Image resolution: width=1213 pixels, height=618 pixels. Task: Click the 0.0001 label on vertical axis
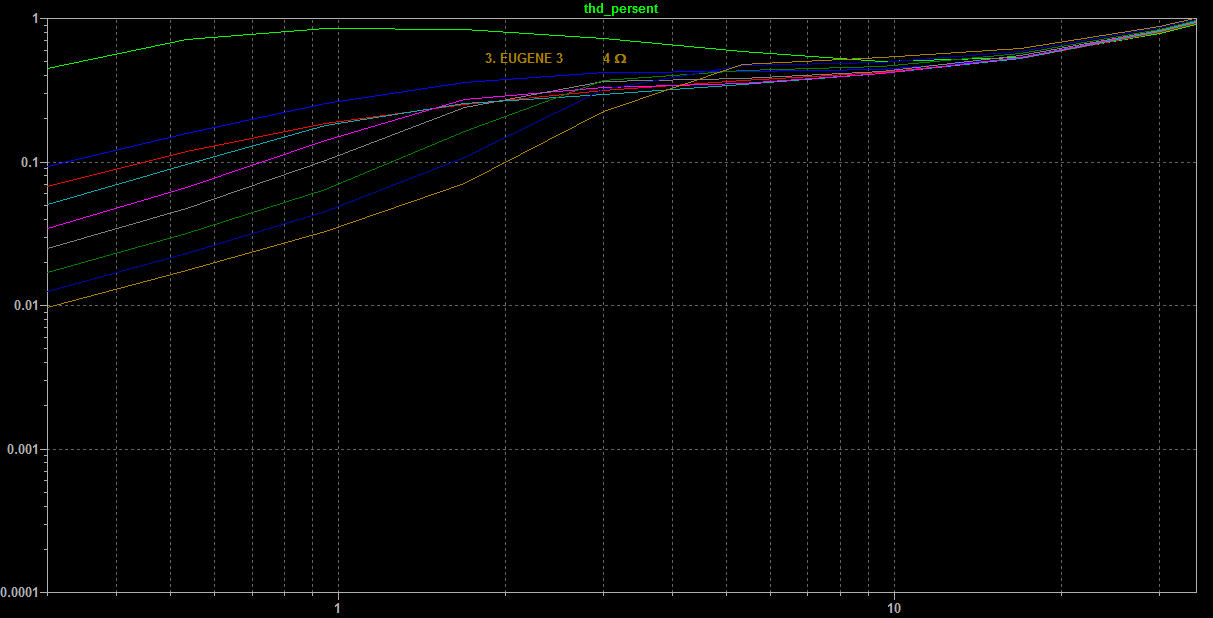click(18, 593)
